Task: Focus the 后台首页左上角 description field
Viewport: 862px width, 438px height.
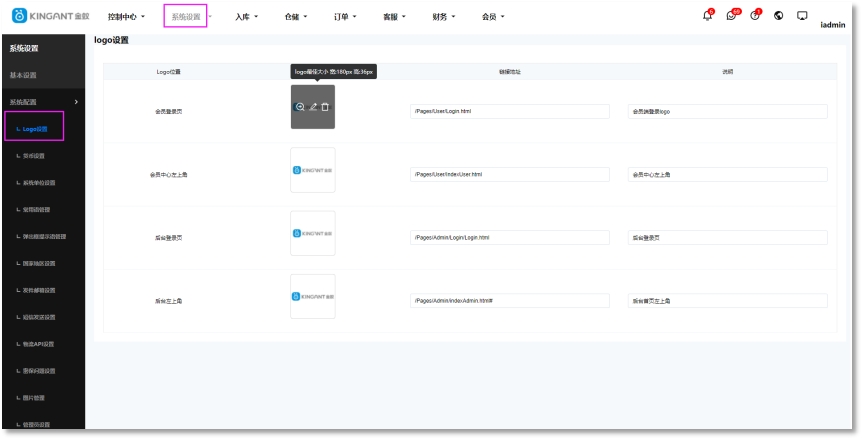Action: (727, 301)
